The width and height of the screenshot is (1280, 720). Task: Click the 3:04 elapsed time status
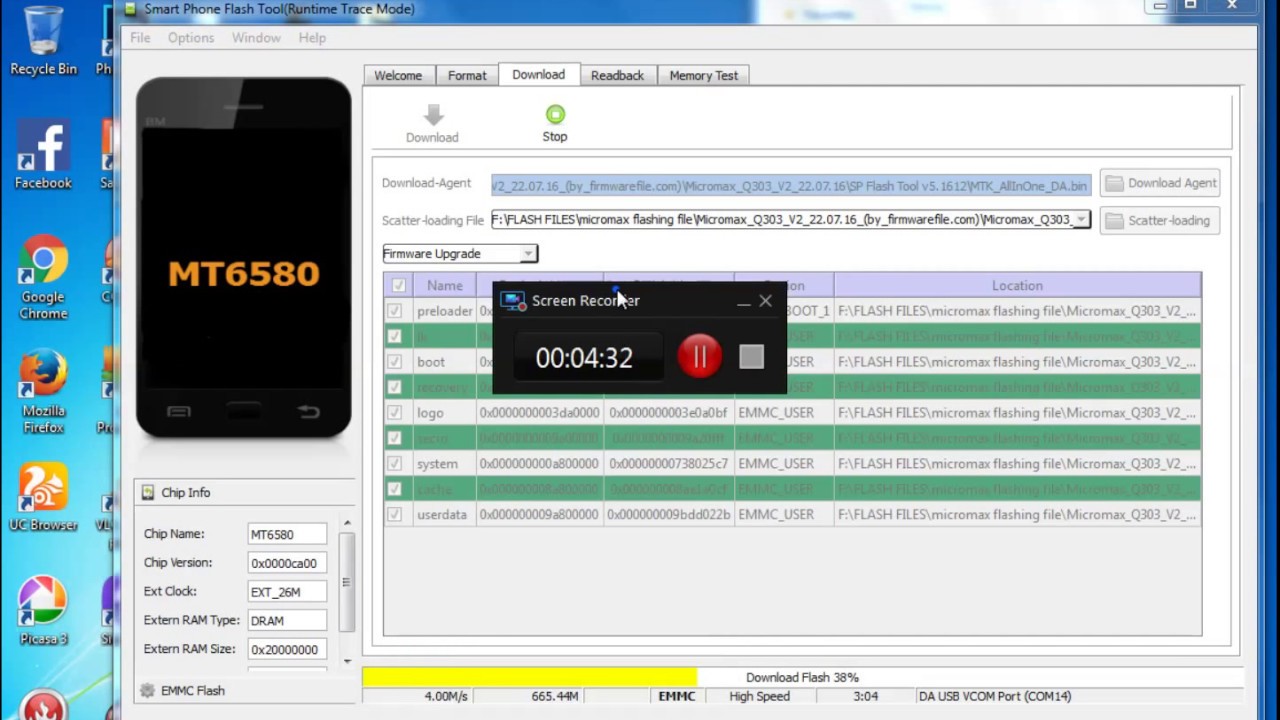coord(865,696)
